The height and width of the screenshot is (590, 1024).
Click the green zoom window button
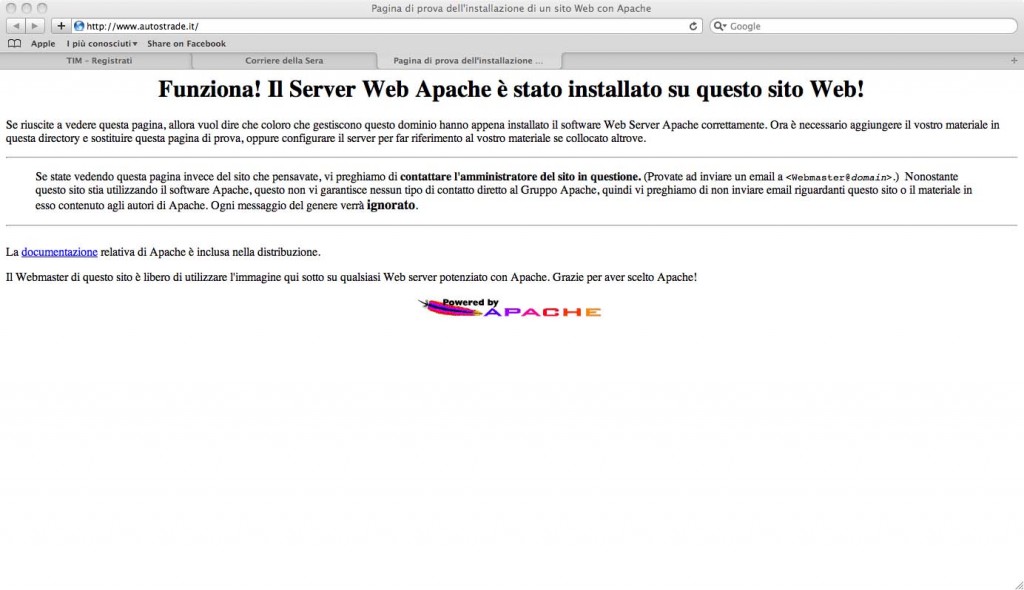tap(42, 8)
